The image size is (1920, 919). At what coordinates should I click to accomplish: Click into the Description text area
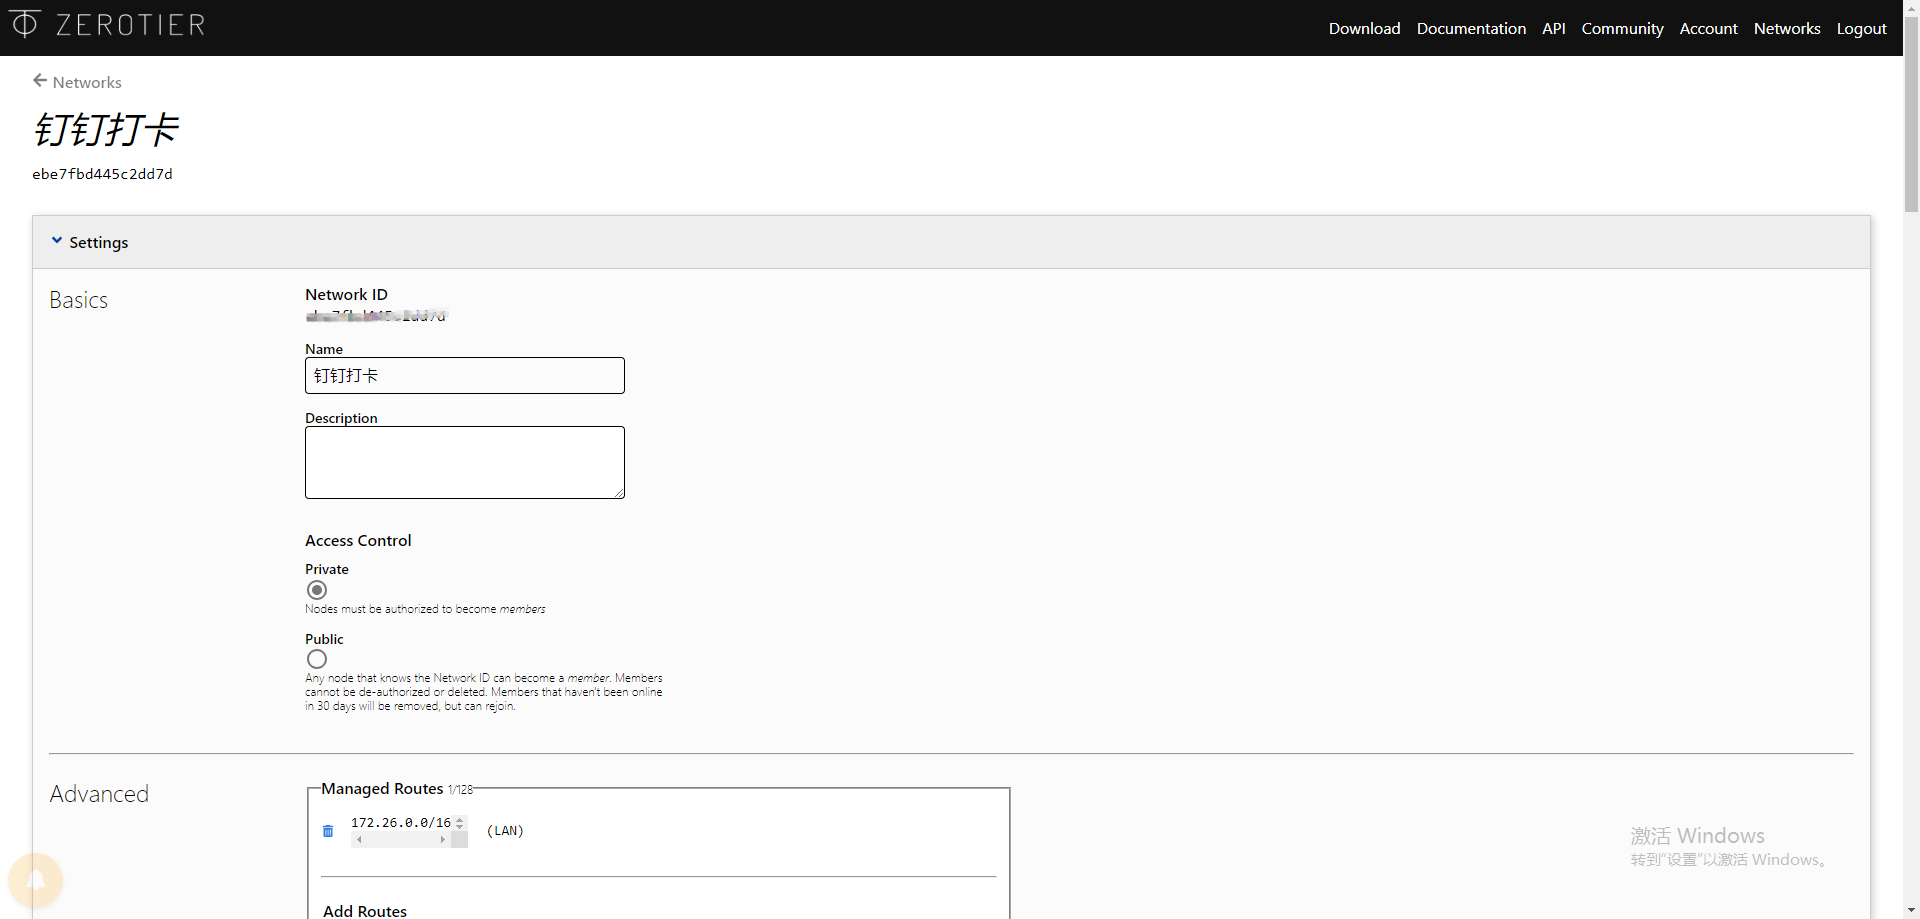pyautogui.click(x=465, y=463)
